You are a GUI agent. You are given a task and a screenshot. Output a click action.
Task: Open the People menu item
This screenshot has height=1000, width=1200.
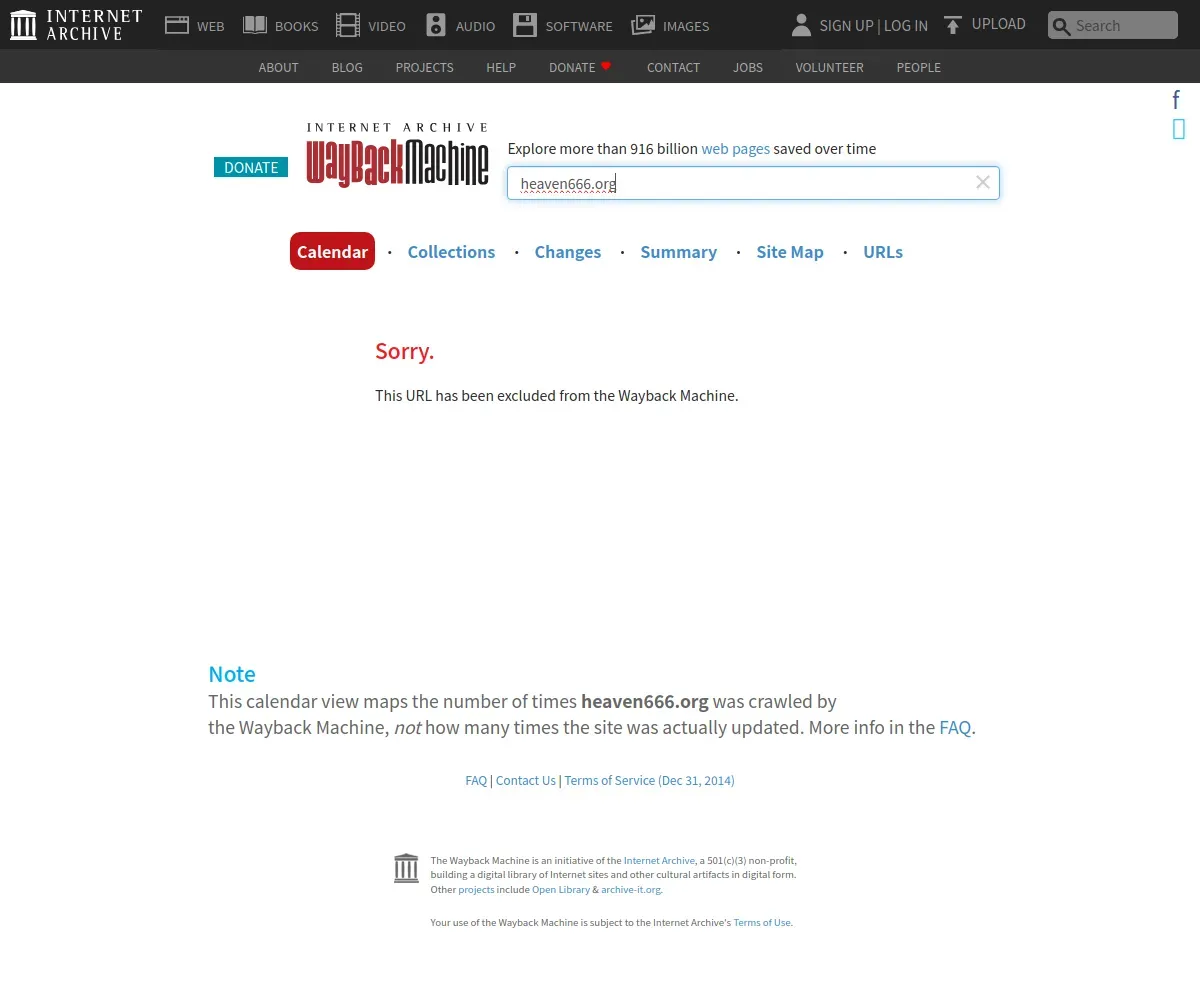918,67
